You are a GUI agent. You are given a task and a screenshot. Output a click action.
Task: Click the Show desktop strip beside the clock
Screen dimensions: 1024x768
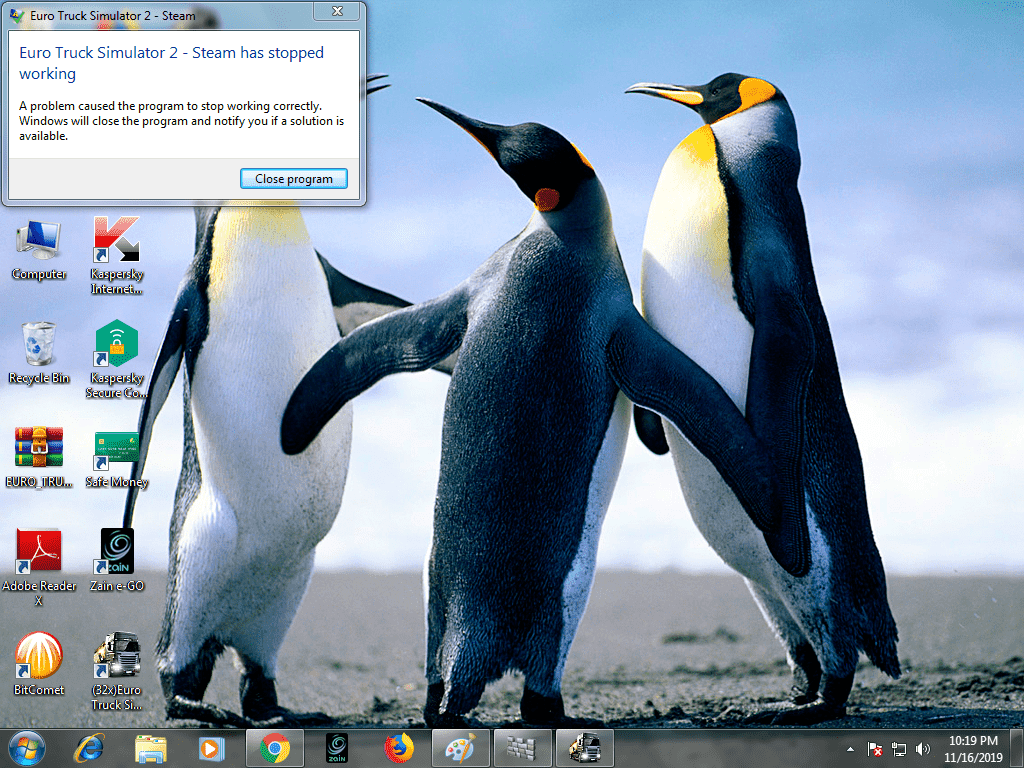click(1017, 748)
